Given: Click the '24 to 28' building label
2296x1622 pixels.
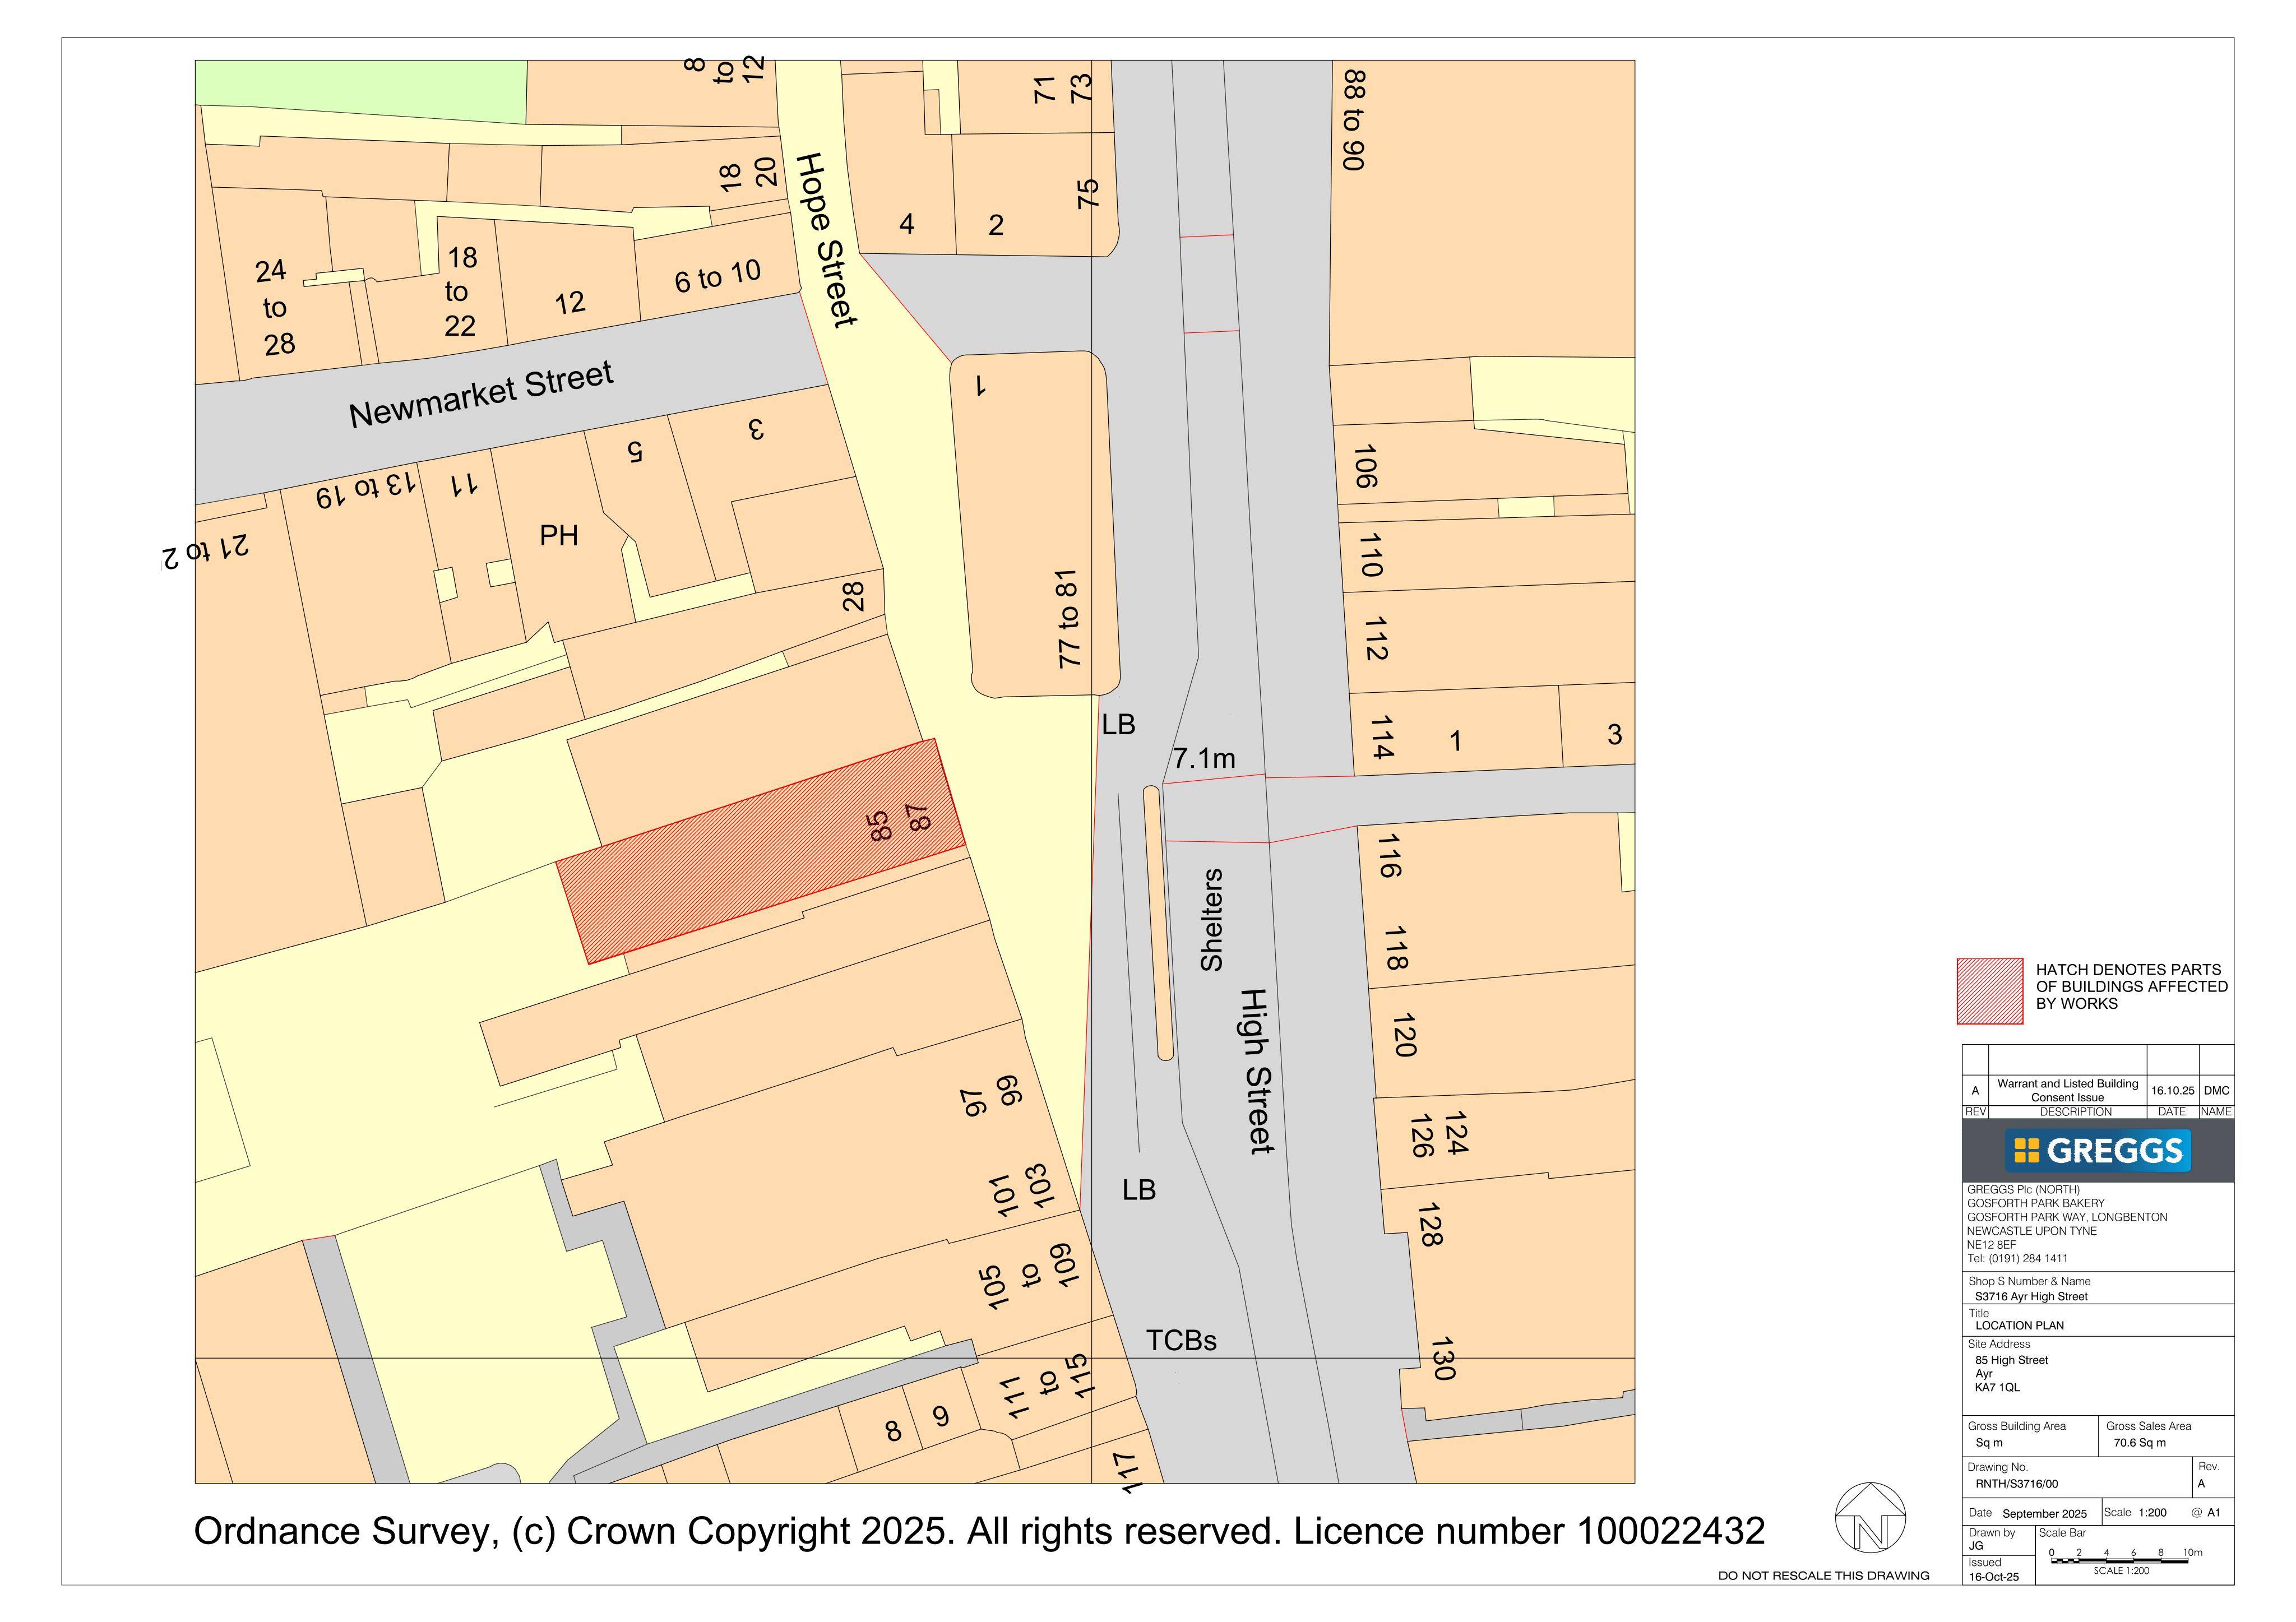Looking at the screenshot, I should pyautogui.click(x=274, y=307).
